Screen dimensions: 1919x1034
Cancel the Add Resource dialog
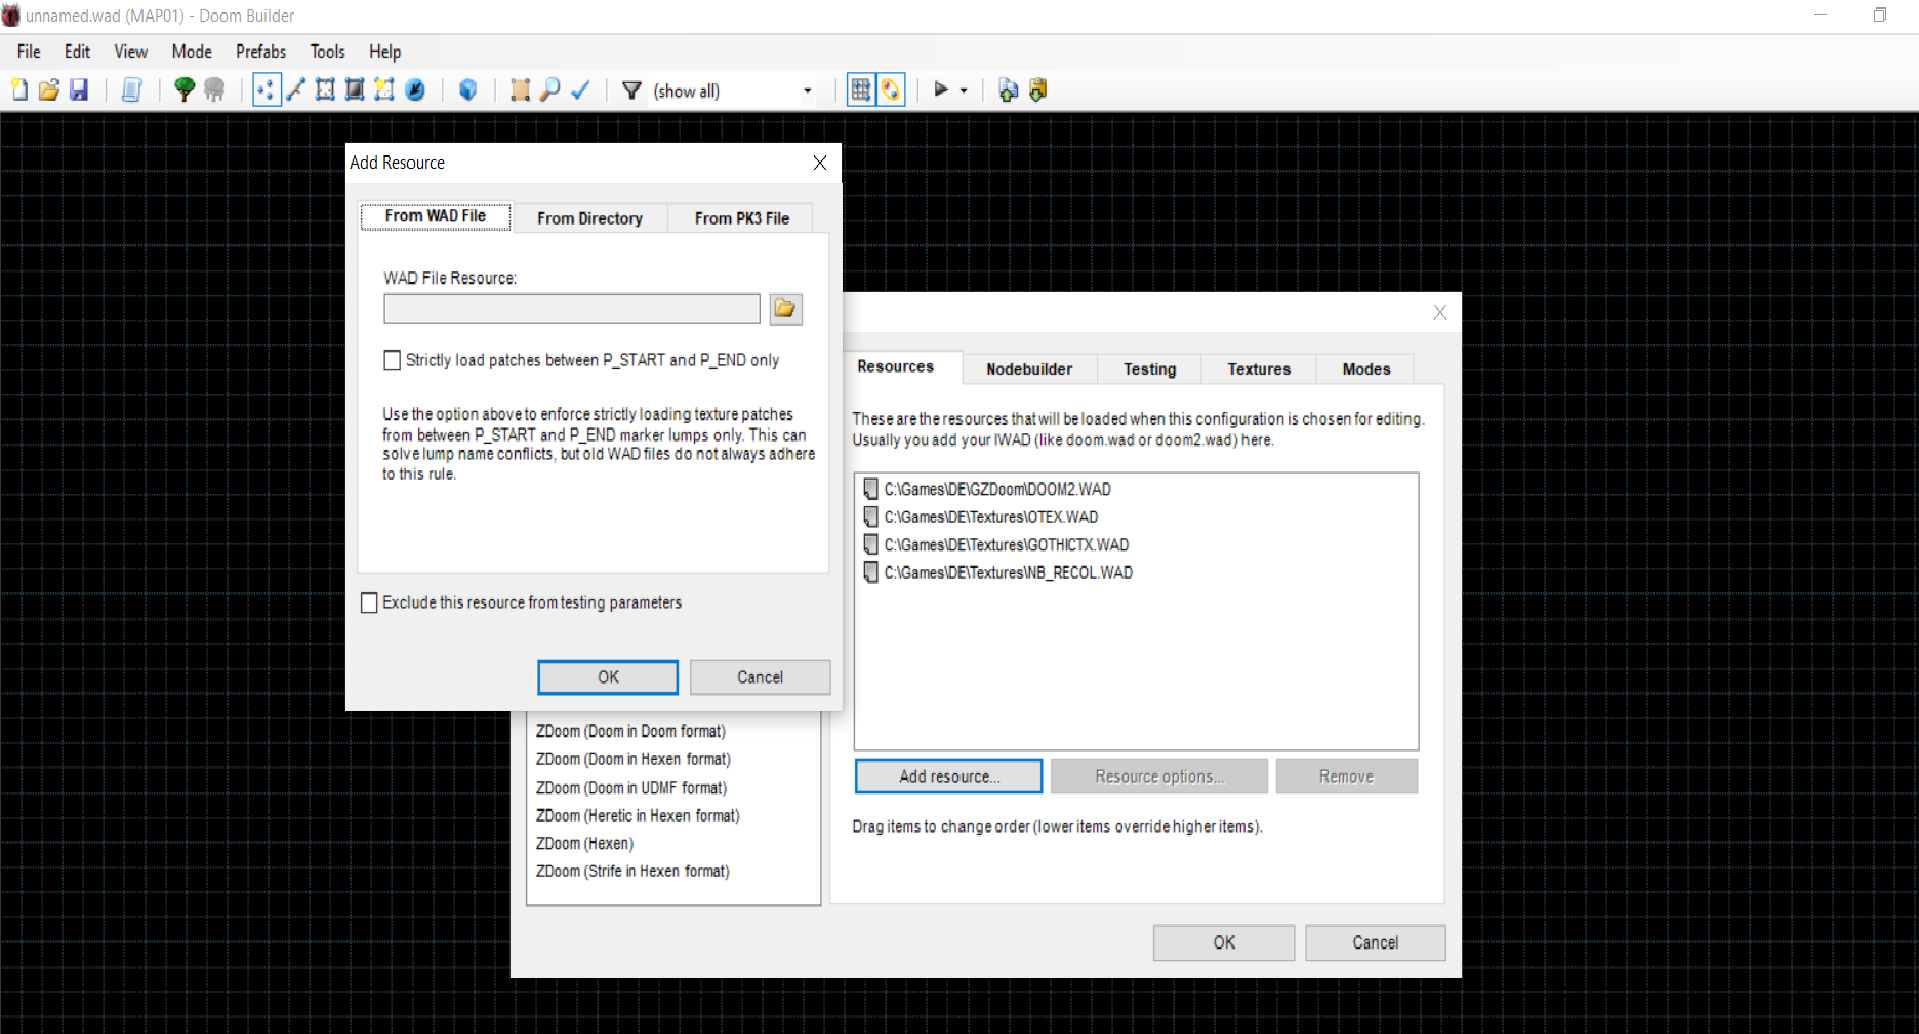[x=760, y=677]
